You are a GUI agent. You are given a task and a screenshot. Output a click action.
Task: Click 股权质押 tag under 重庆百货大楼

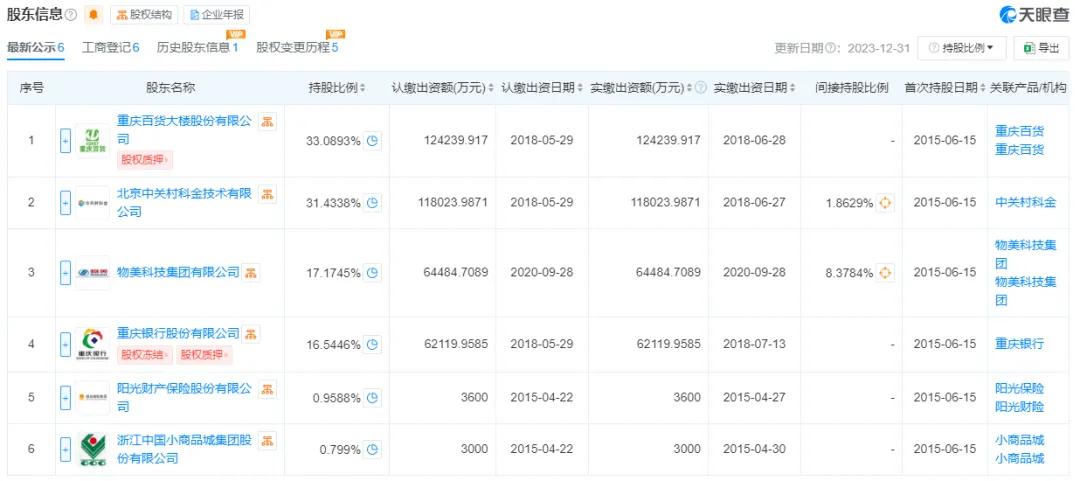pyautogui.click(x=145, y=161)
